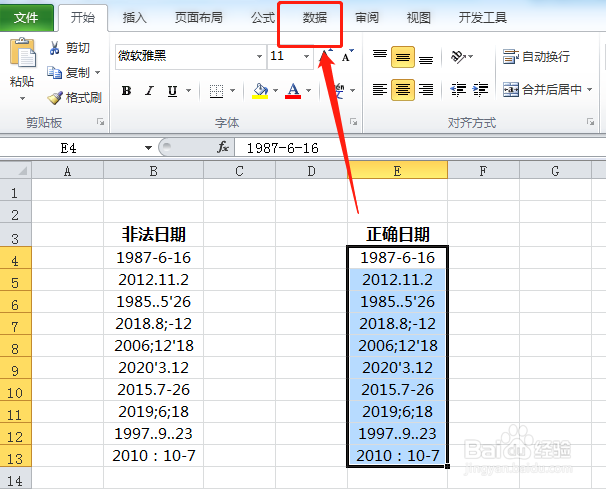This screenshot has width=606, height=489.
Task: Open the Name Box dropdown arrow
Action: (x=148, y=148)
